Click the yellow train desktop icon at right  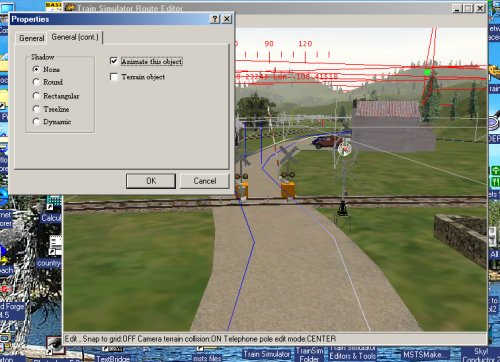[494, 72]
